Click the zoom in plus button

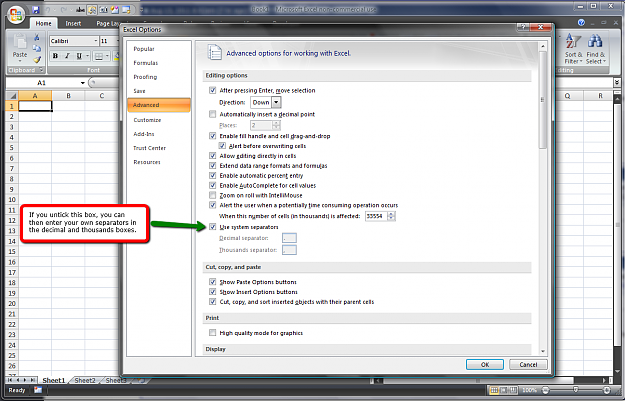click(x=607, y=390)
